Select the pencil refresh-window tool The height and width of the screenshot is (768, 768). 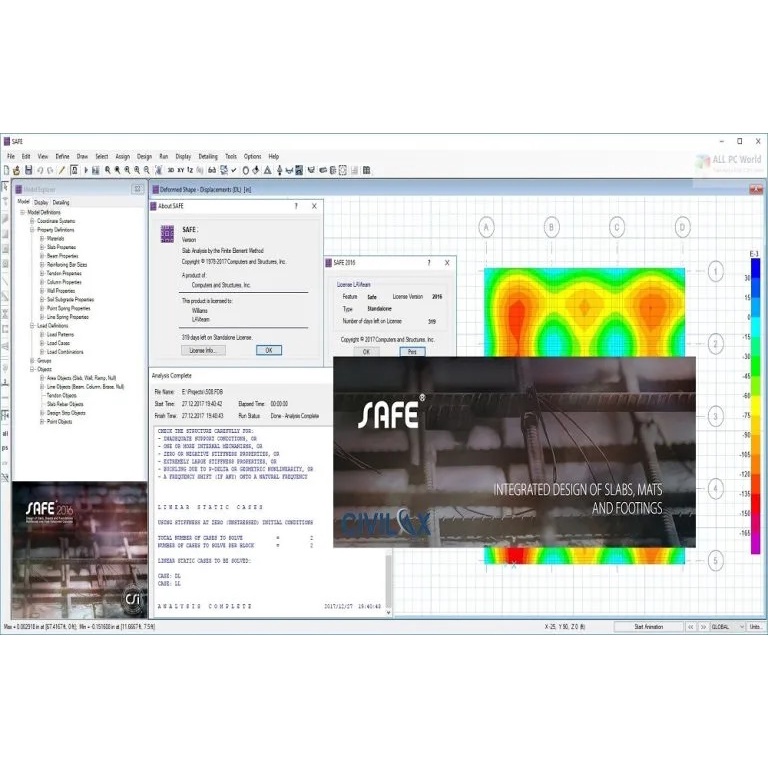point(62,170)
